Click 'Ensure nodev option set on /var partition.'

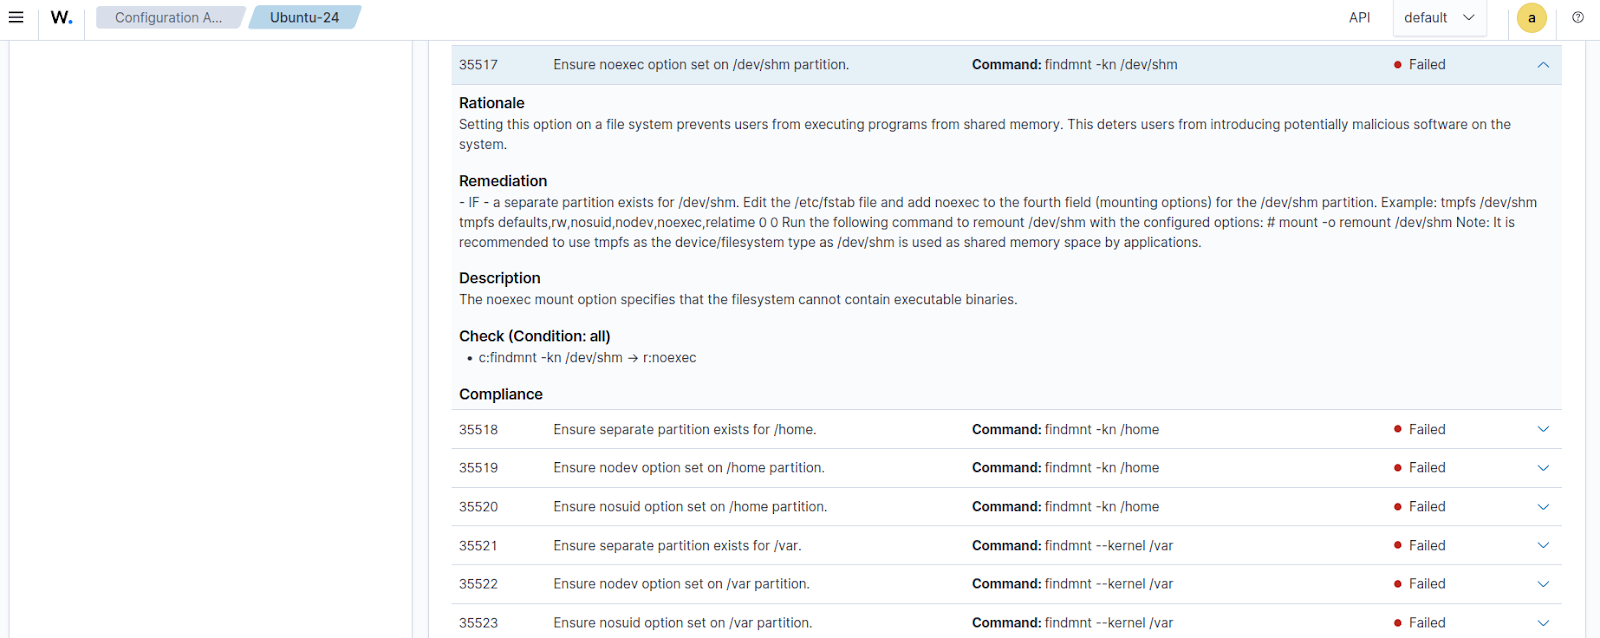click(681, 584)
